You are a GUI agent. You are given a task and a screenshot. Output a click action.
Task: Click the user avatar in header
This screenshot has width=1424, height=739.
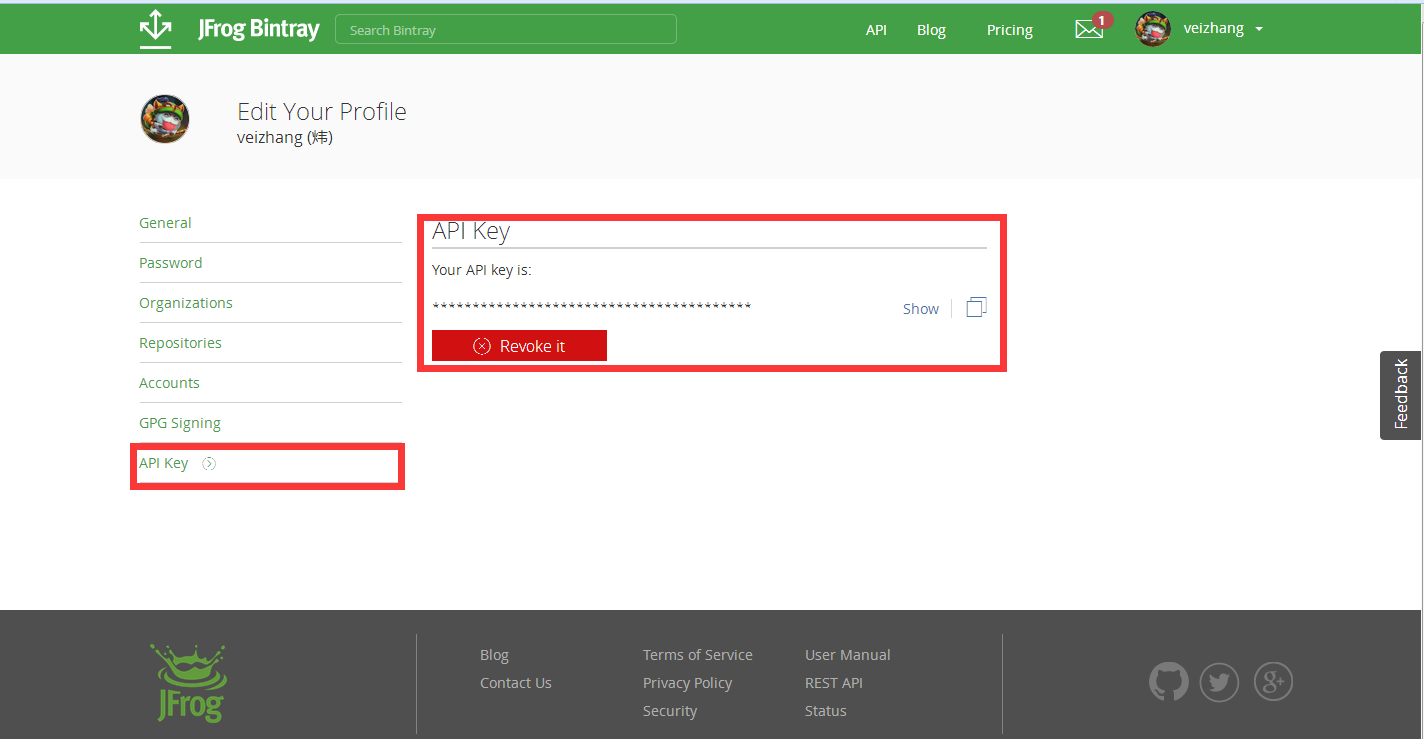(1153, 29)
